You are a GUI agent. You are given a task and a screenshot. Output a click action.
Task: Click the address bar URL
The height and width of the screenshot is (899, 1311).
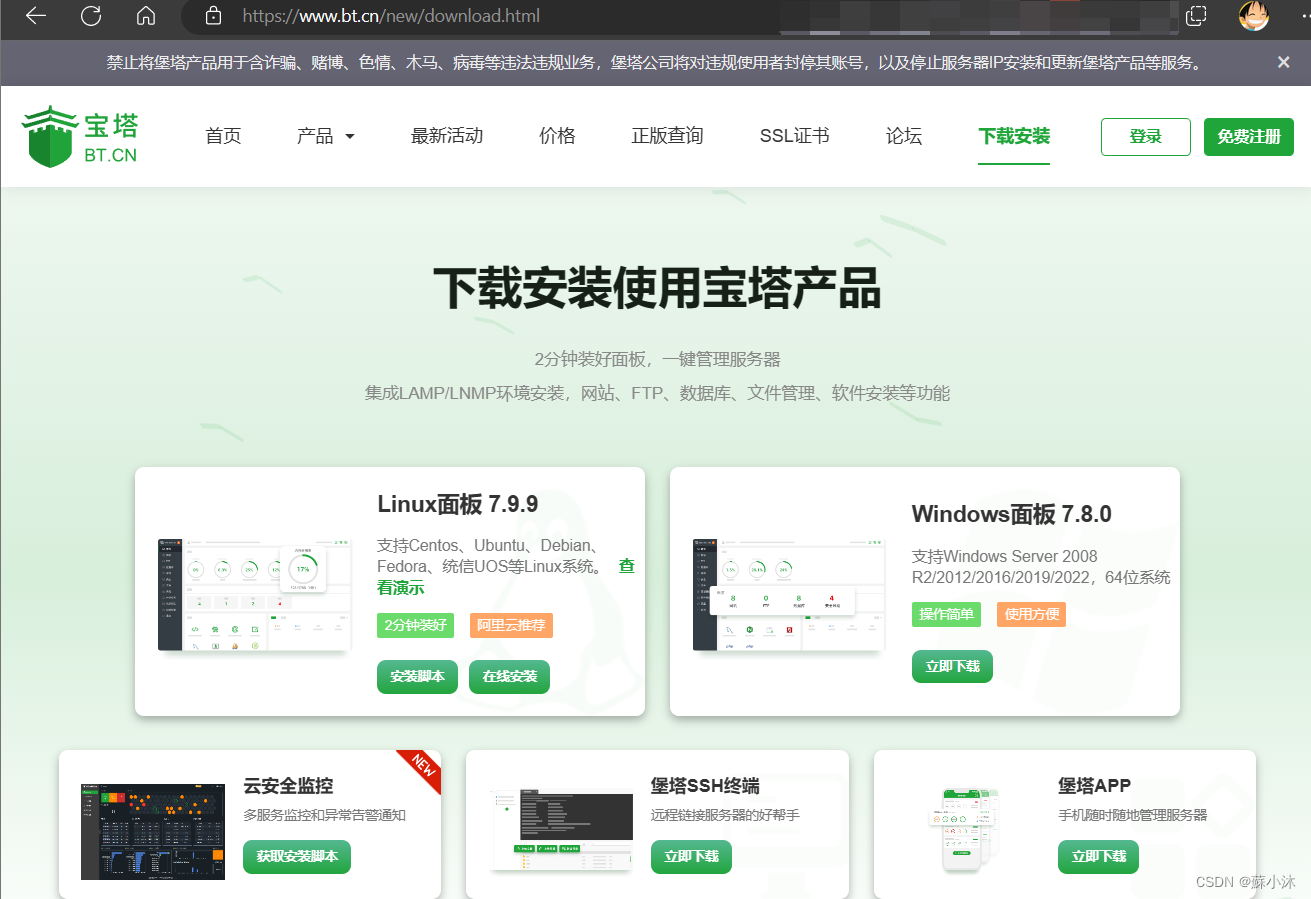[x=391, y=16]
